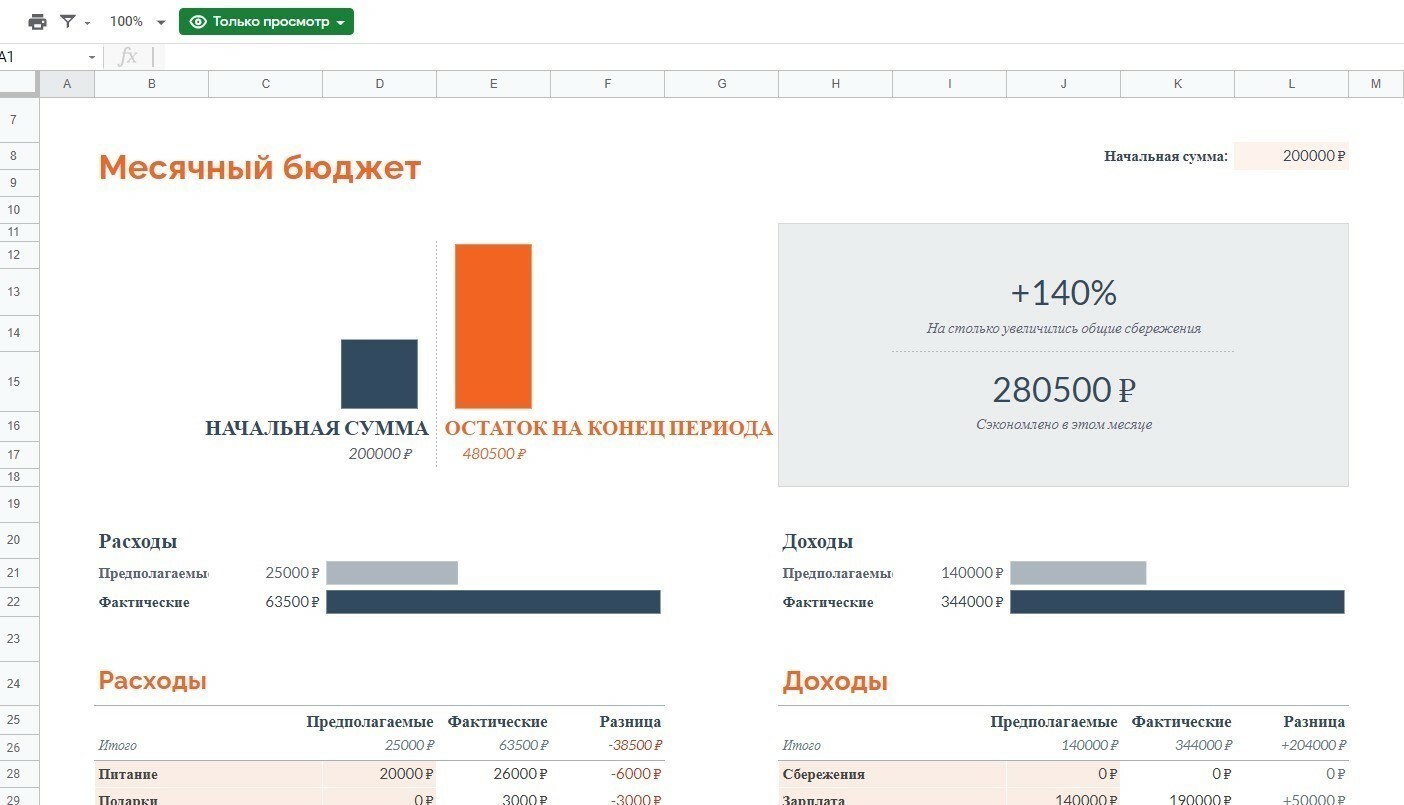This screenshot has height=805, width=1404.
Task: Select column D header
Action: pos(380,84)
